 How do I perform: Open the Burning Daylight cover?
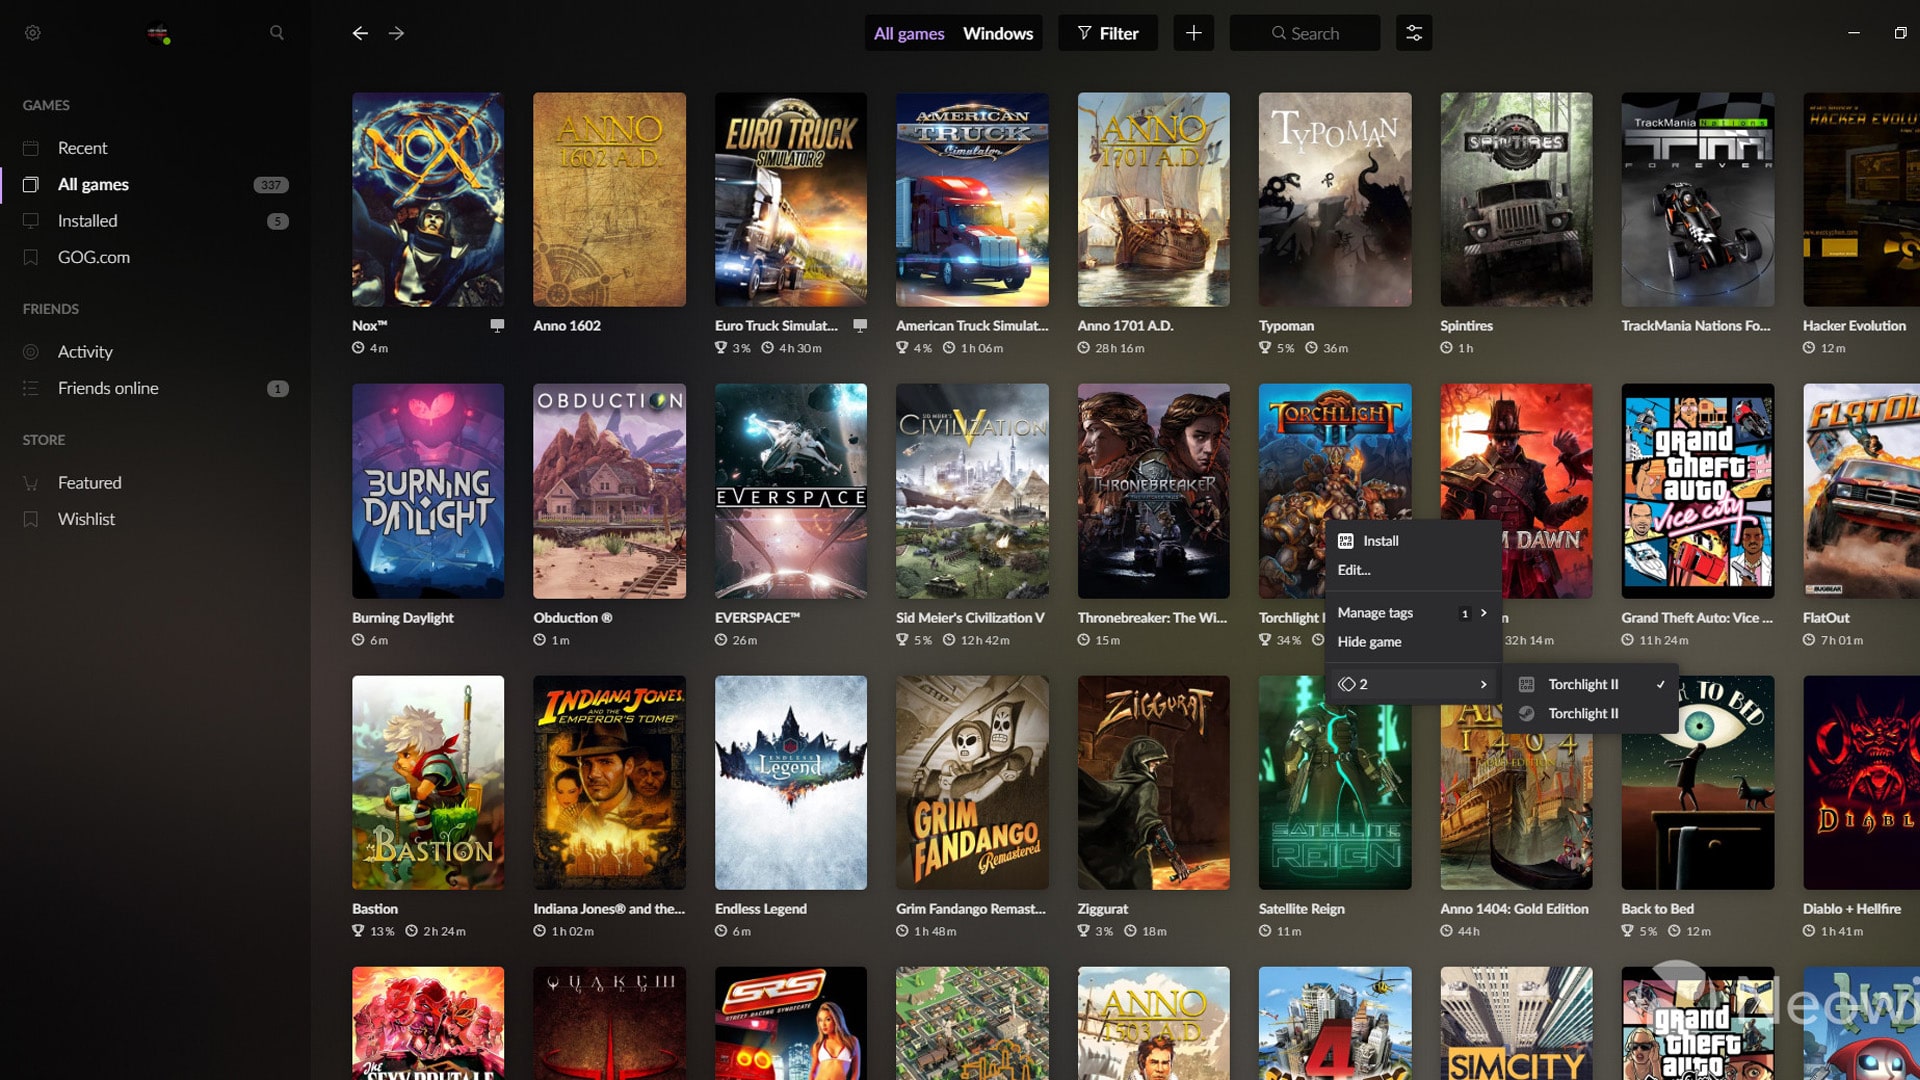[428, 491]
